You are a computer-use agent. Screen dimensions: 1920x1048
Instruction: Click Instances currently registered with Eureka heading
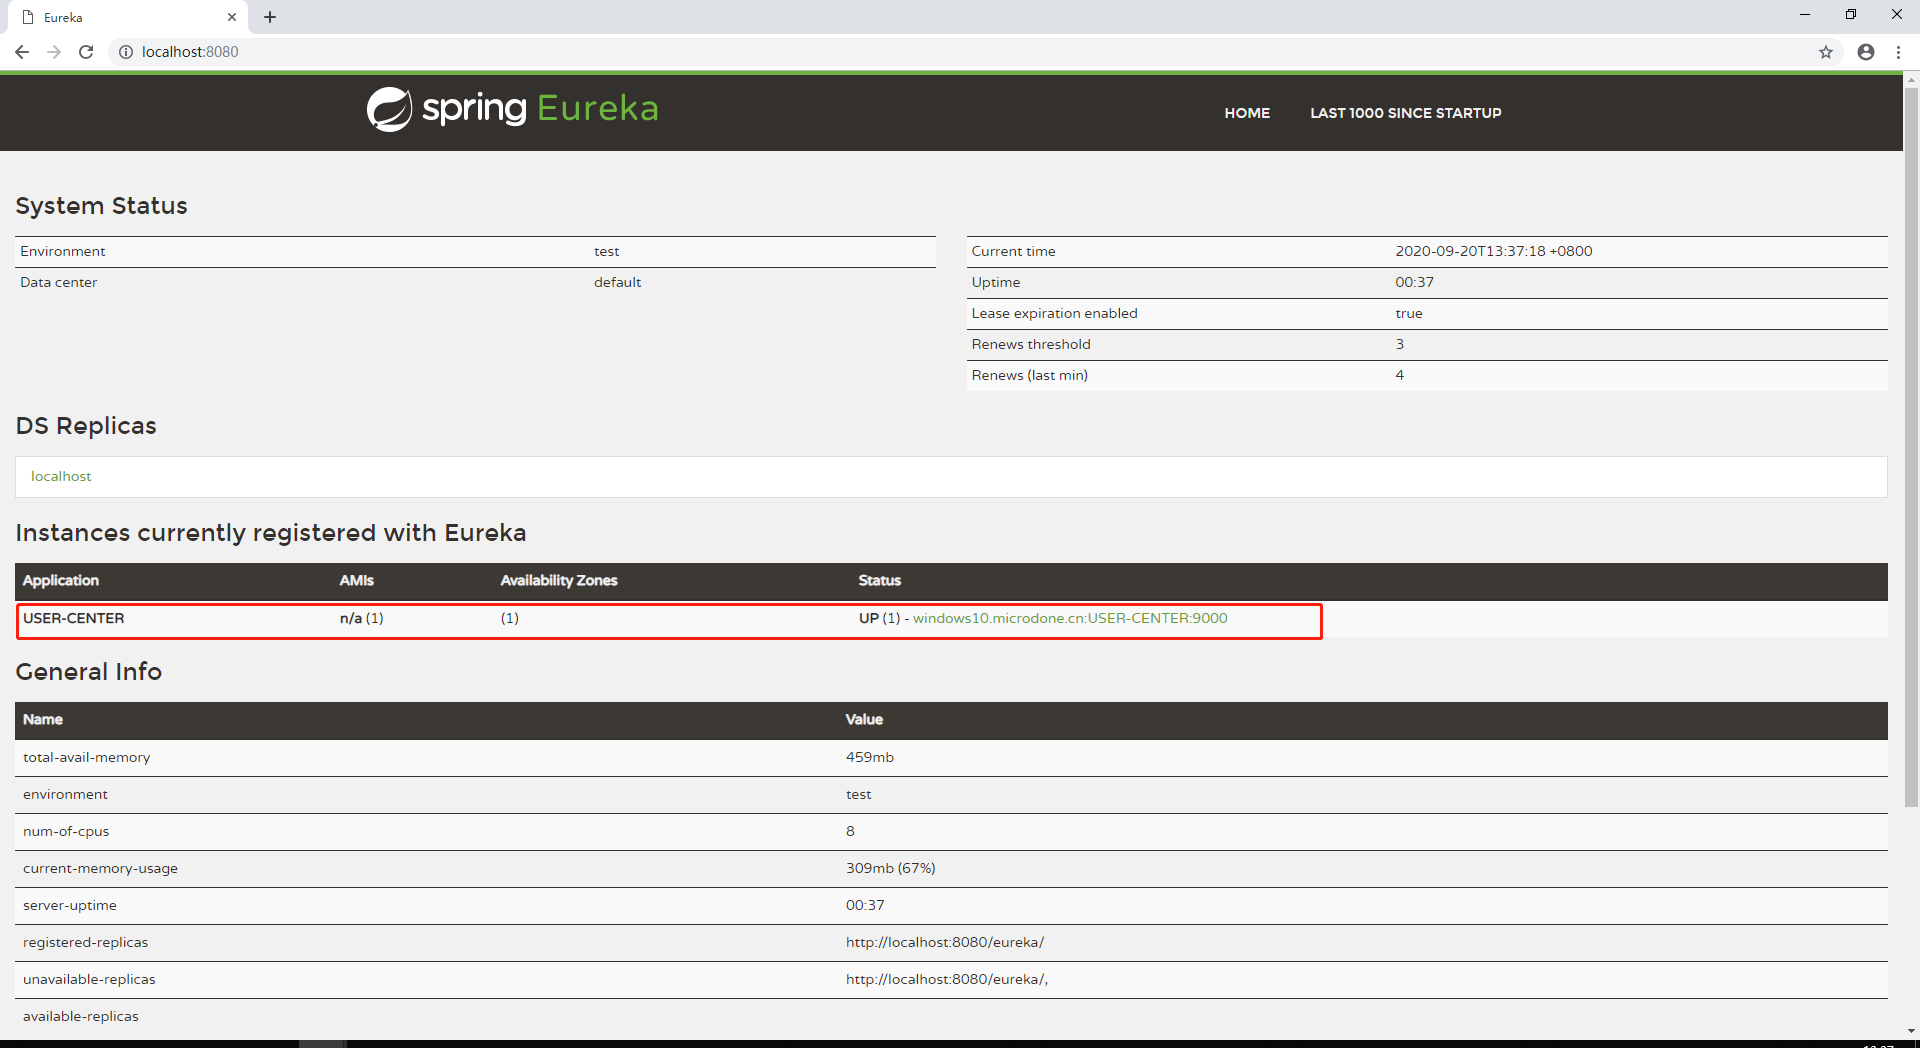pos(271,533)
